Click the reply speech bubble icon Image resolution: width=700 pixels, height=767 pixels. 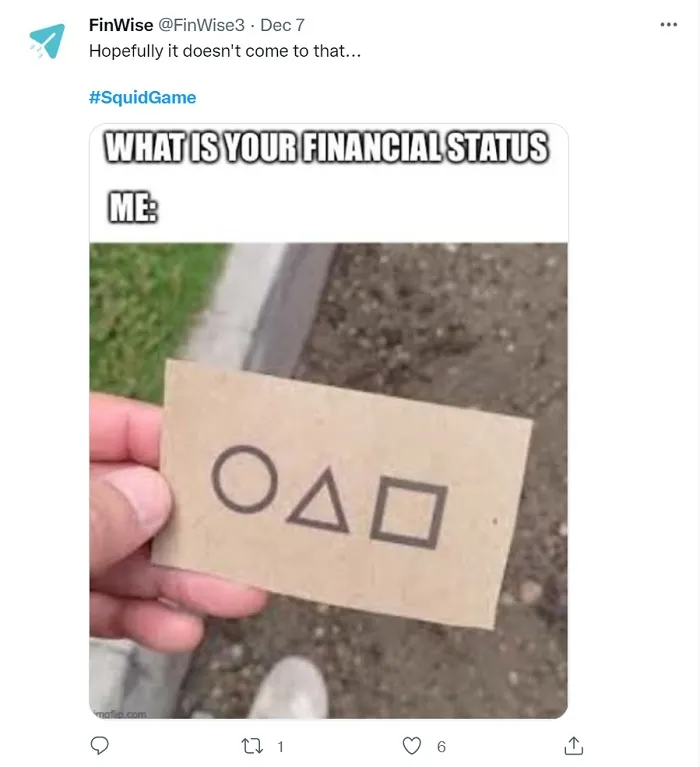(100, 746)
